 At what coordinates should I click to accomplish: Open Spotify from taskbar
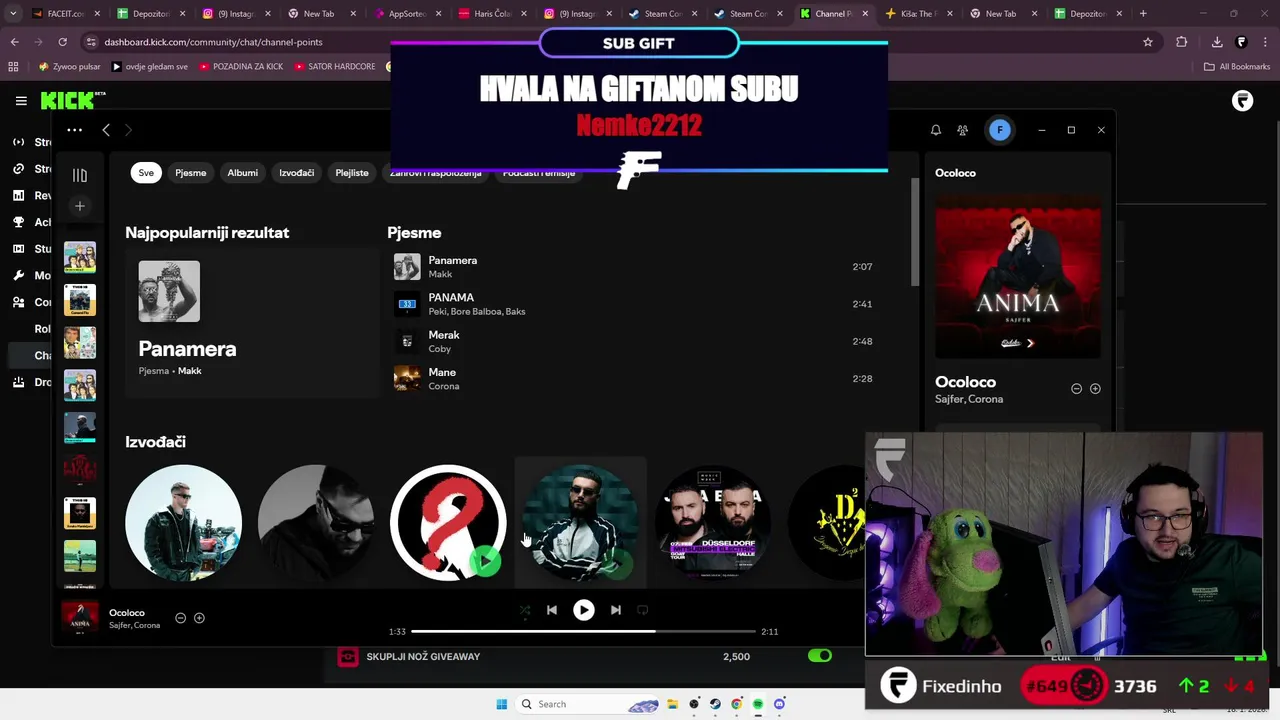coord(758,704)
